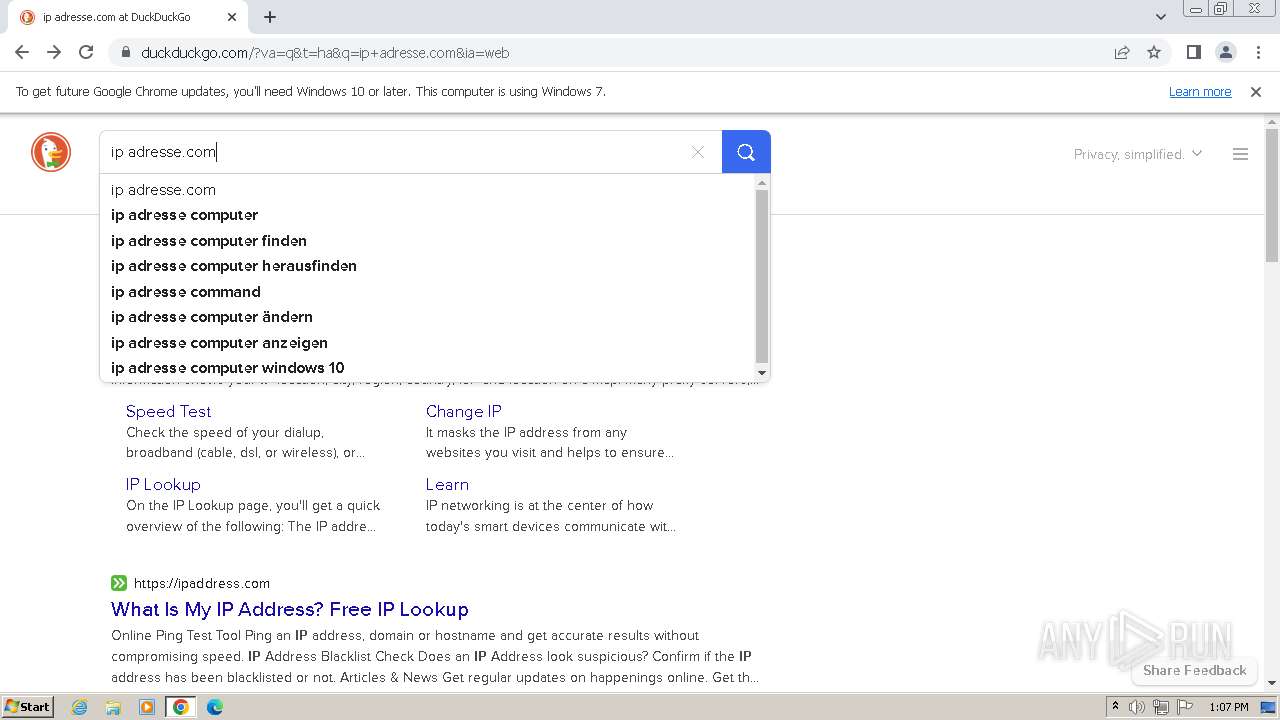1280x720 pixels.
Task: Launch Internet Explorer from taskbar
Action: tap(80, 707)
